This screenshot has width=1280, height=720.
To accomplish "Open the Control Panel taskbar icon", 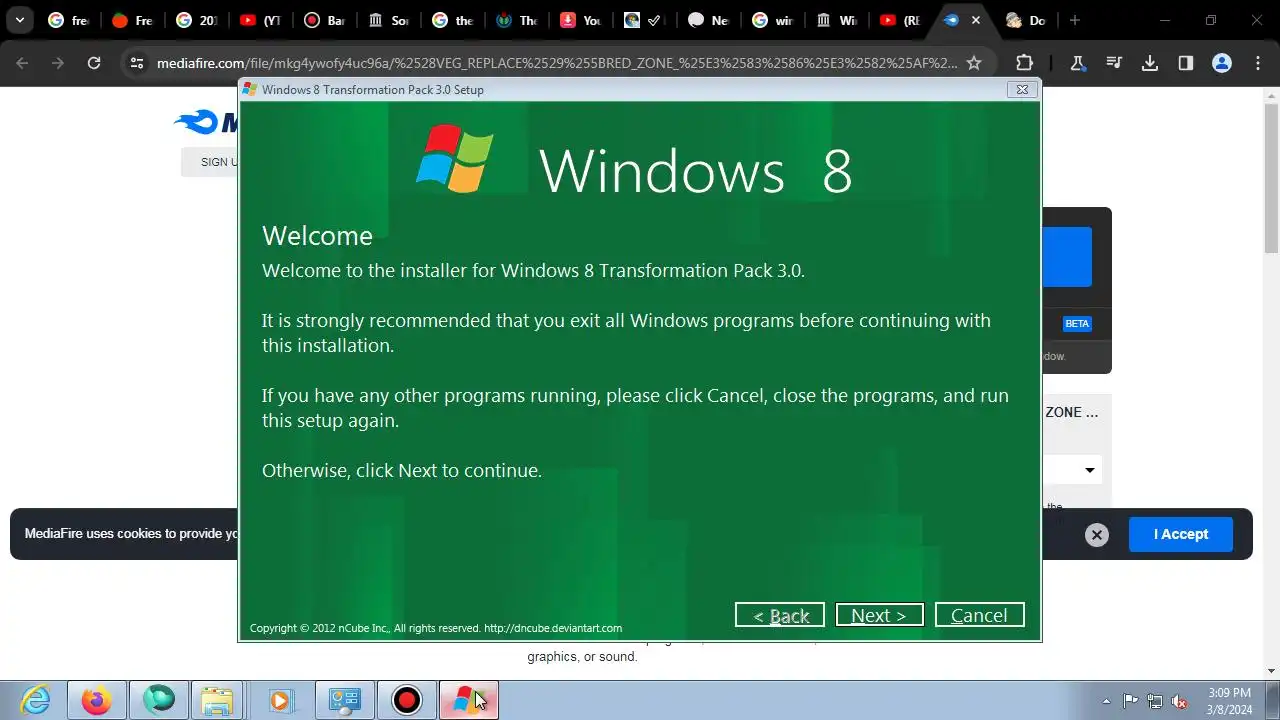I will coord(345,700).
